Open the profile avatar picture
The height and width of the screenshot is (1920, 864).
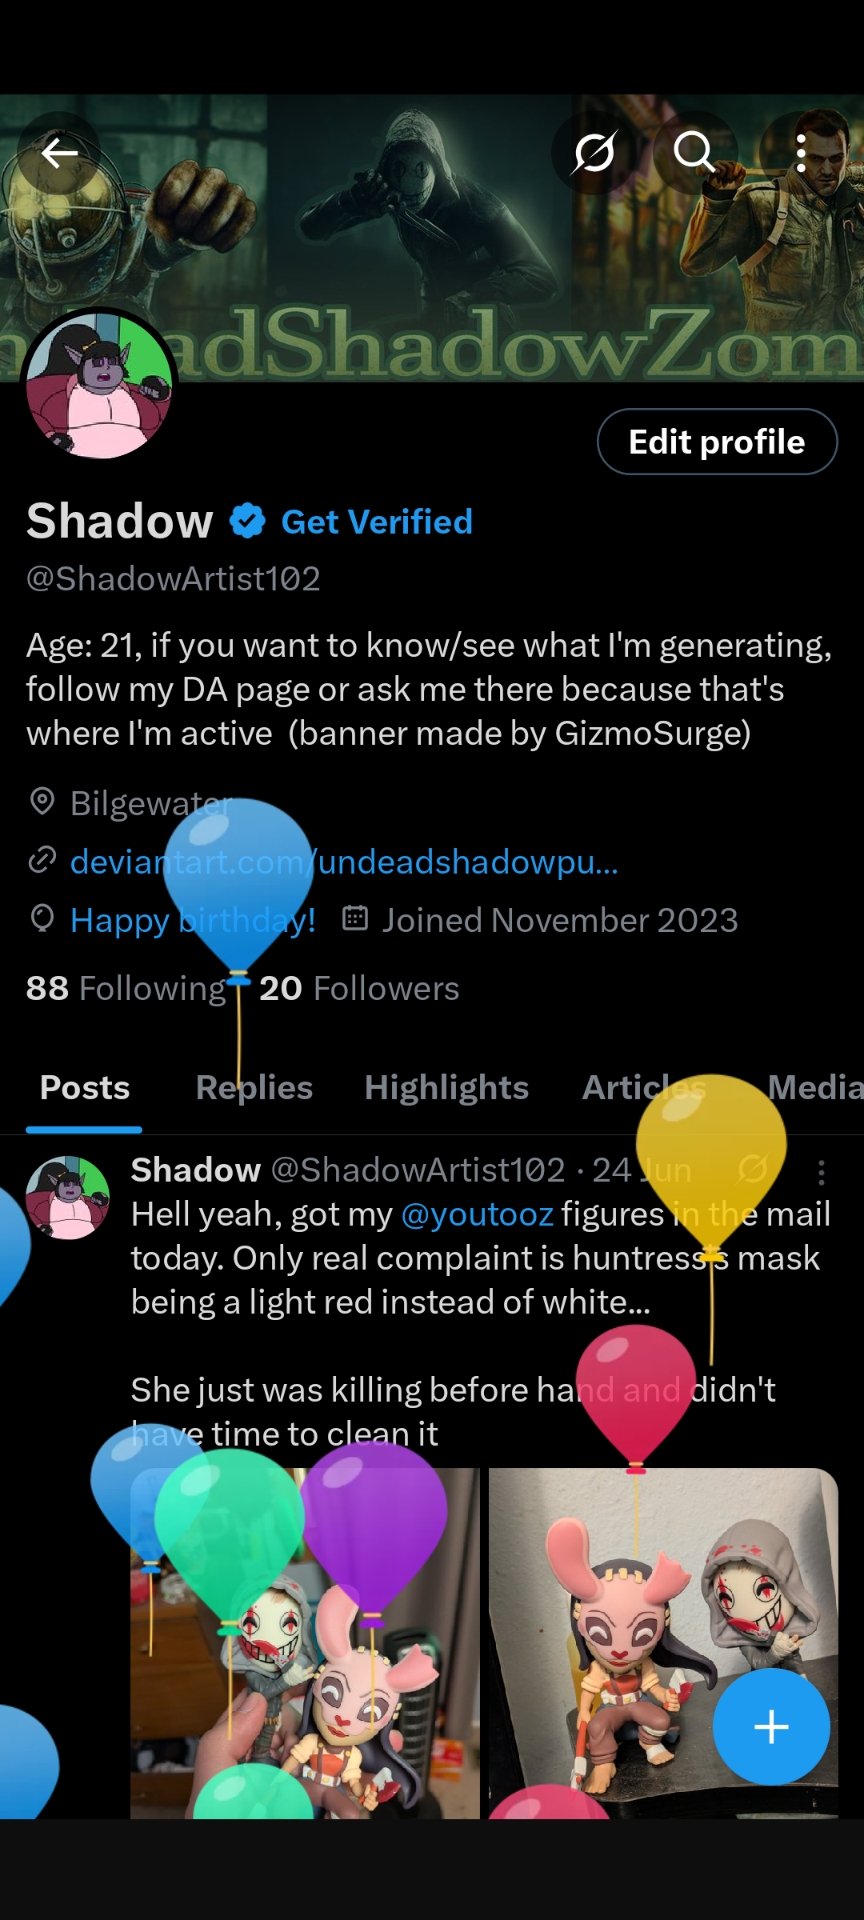[x=99, y=385]
